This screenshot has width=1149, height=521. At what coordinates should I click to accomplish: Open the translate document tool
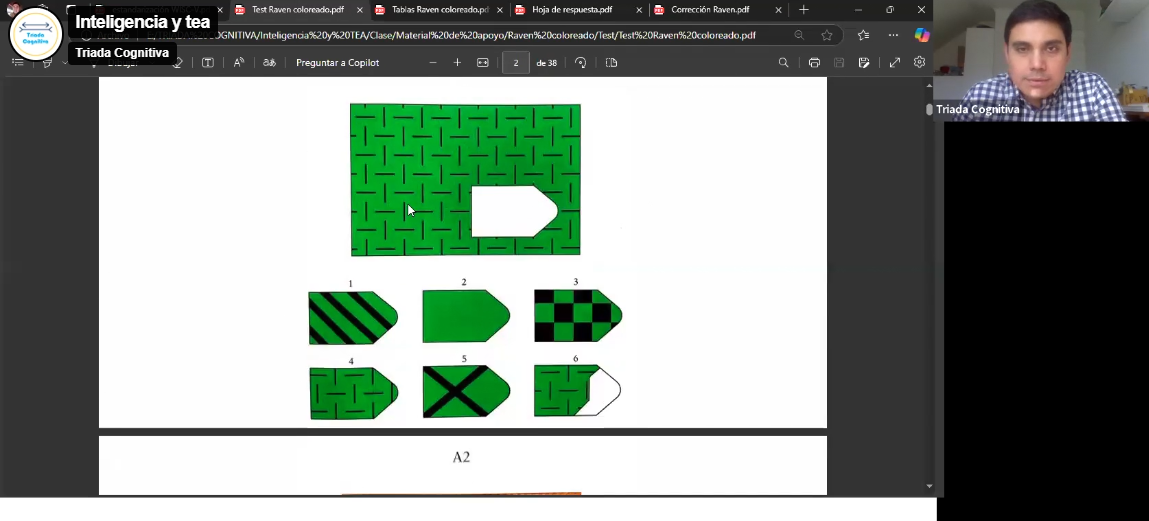point(270,63)
